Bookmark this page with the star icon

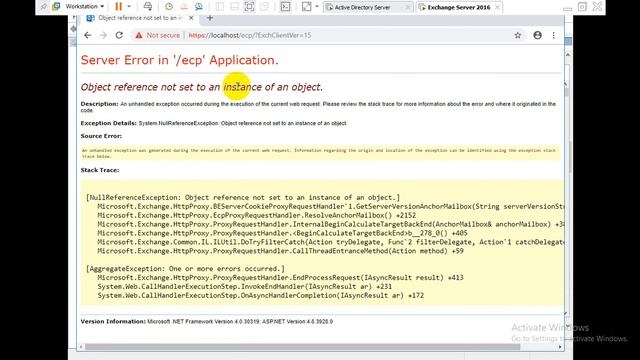pyautogui.click(x=518, y=36)
